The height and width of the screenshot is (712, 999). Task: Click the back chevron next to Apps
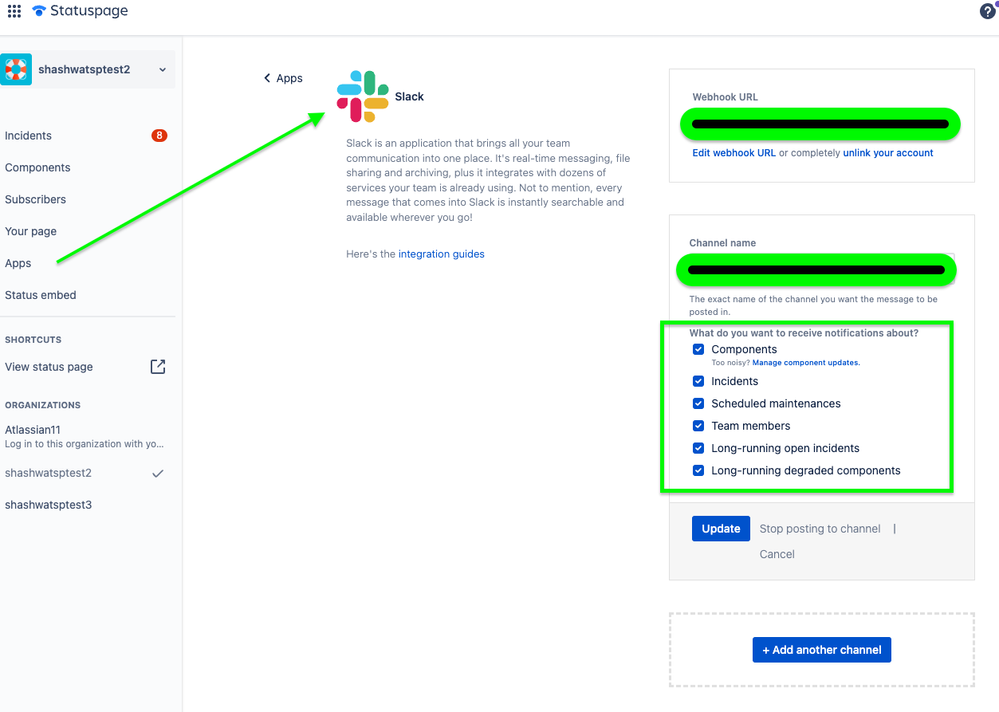click(267, 78)
